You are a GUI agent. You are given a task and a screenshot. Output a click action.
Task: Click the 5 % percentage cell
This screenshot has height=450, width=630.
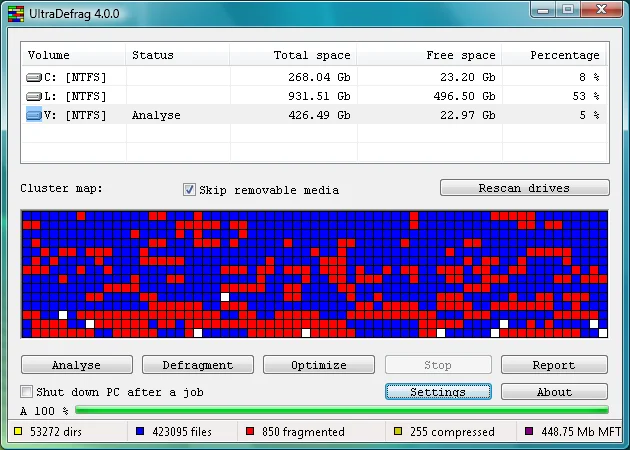click(589, 115)
